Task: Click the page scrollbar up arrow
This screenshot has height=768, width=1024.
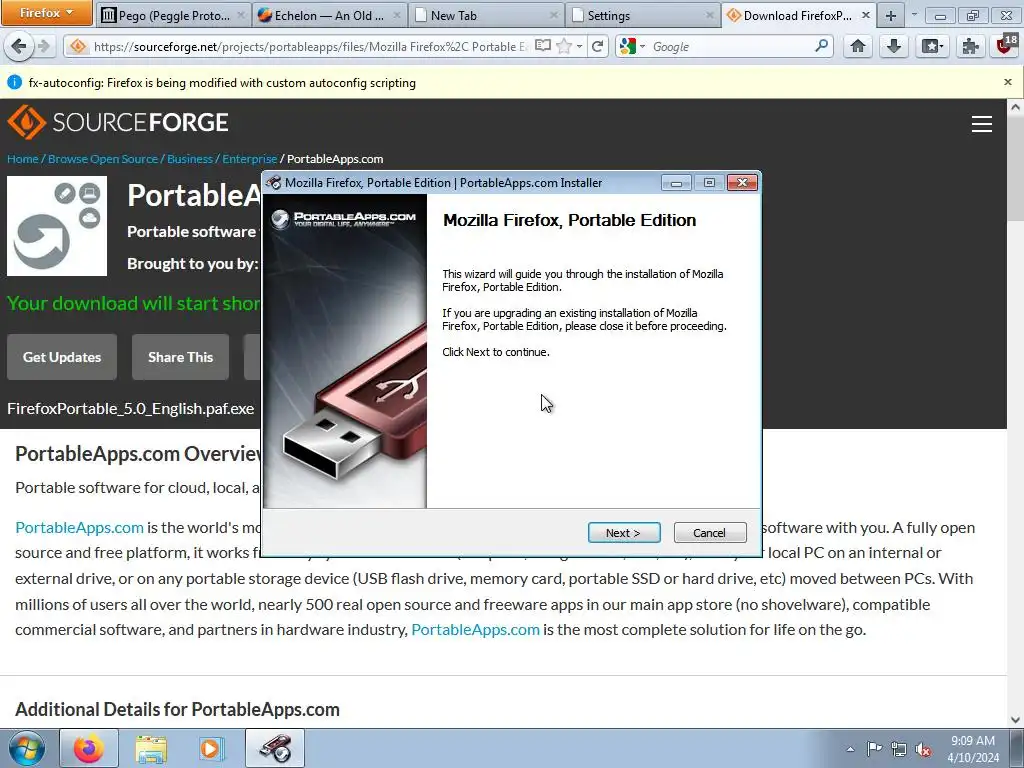Action: pyautogui.click(x=1016, y=107)
